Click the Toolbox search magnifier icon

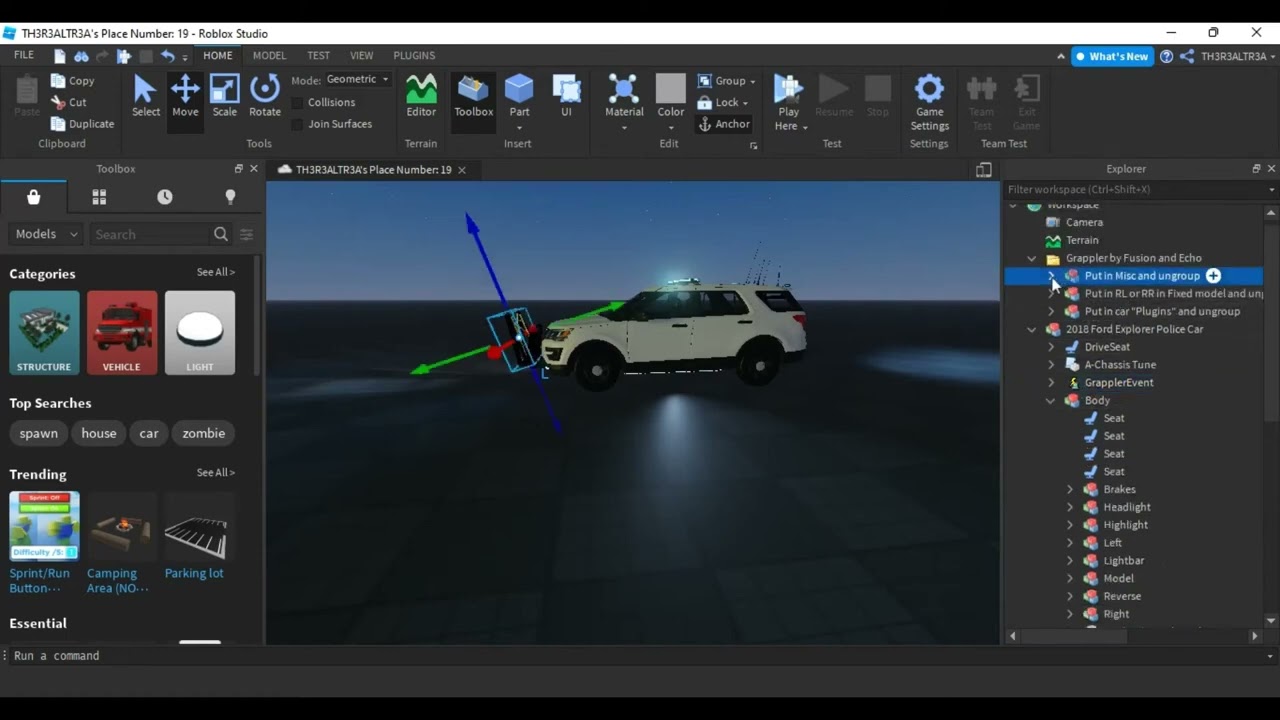point(221,234)
